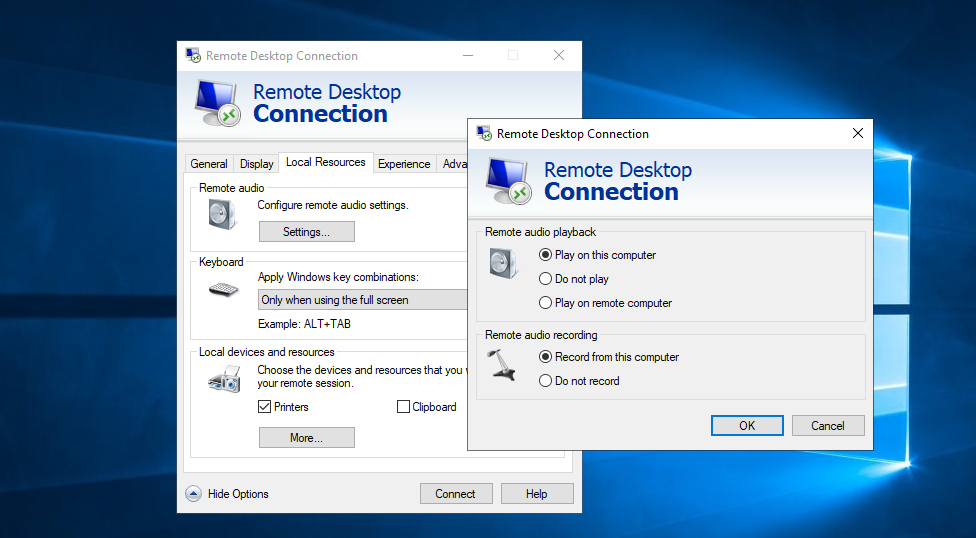Choose Play on remote computer
The image size is (976, 538).
605,303
